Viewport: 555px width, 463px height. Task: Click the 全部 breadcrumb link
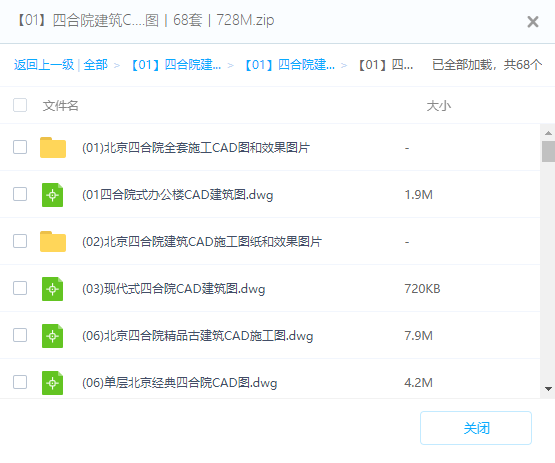pos(96,65)
